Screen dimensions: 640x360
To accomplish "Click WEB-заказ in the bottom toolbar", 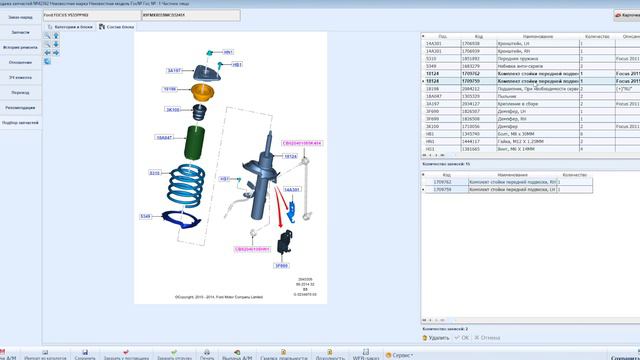I will point(365,355).
